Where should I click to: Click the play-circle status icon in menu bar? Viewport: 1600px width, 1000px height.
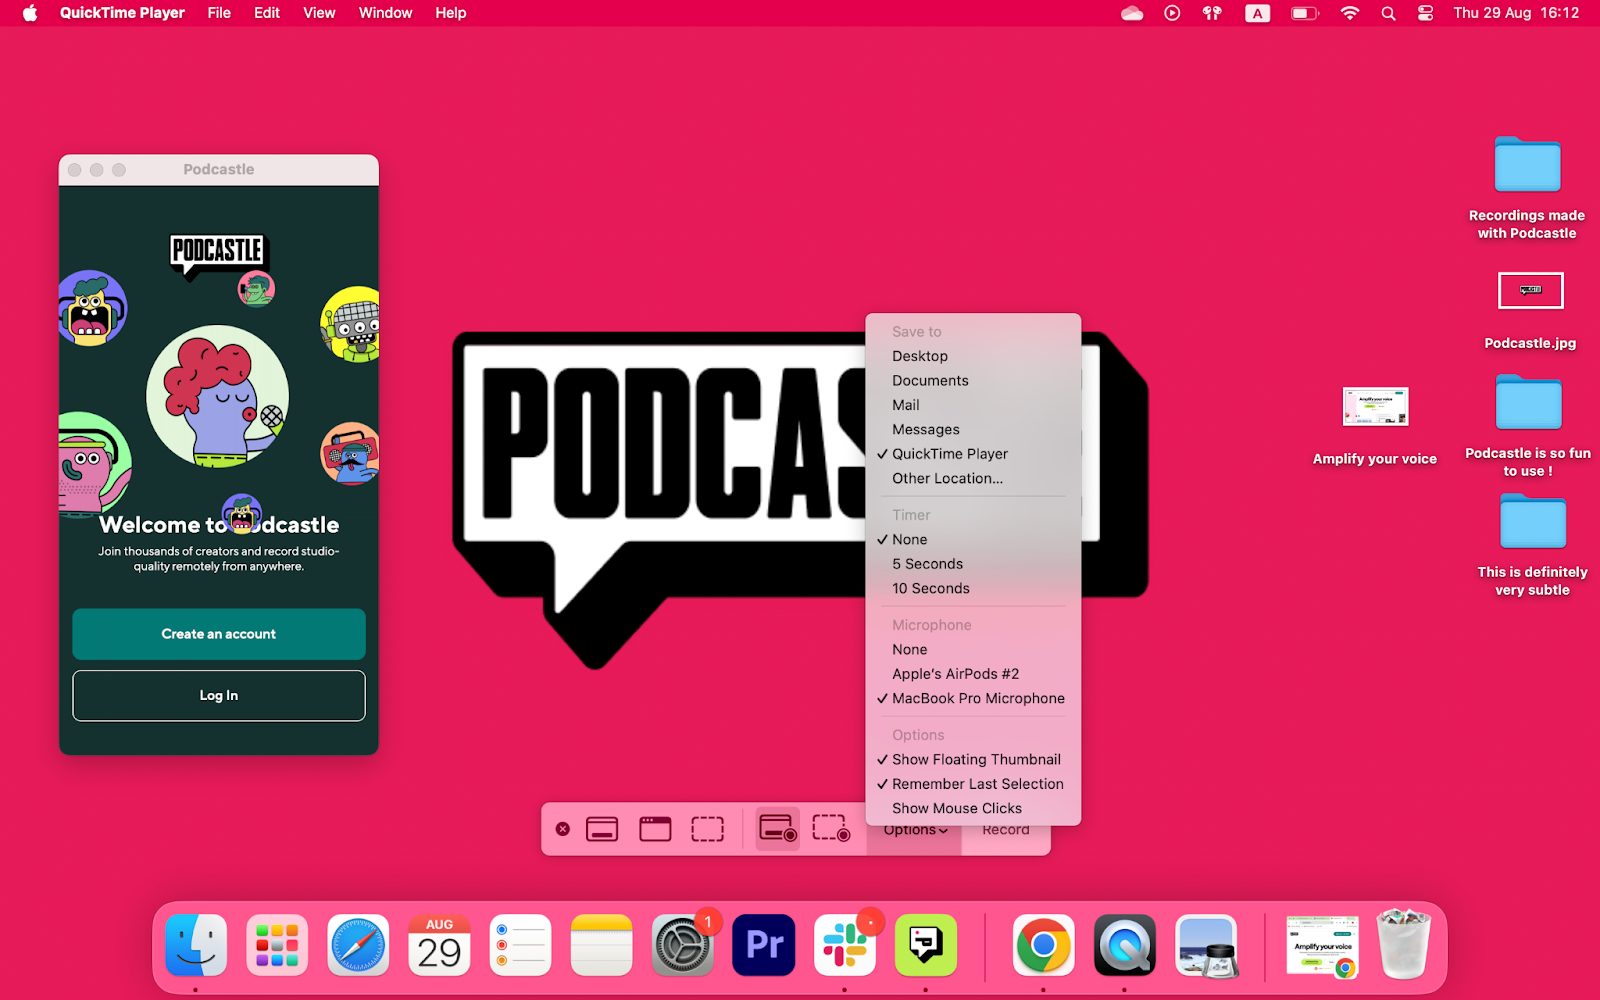(x=1172, y=13)
